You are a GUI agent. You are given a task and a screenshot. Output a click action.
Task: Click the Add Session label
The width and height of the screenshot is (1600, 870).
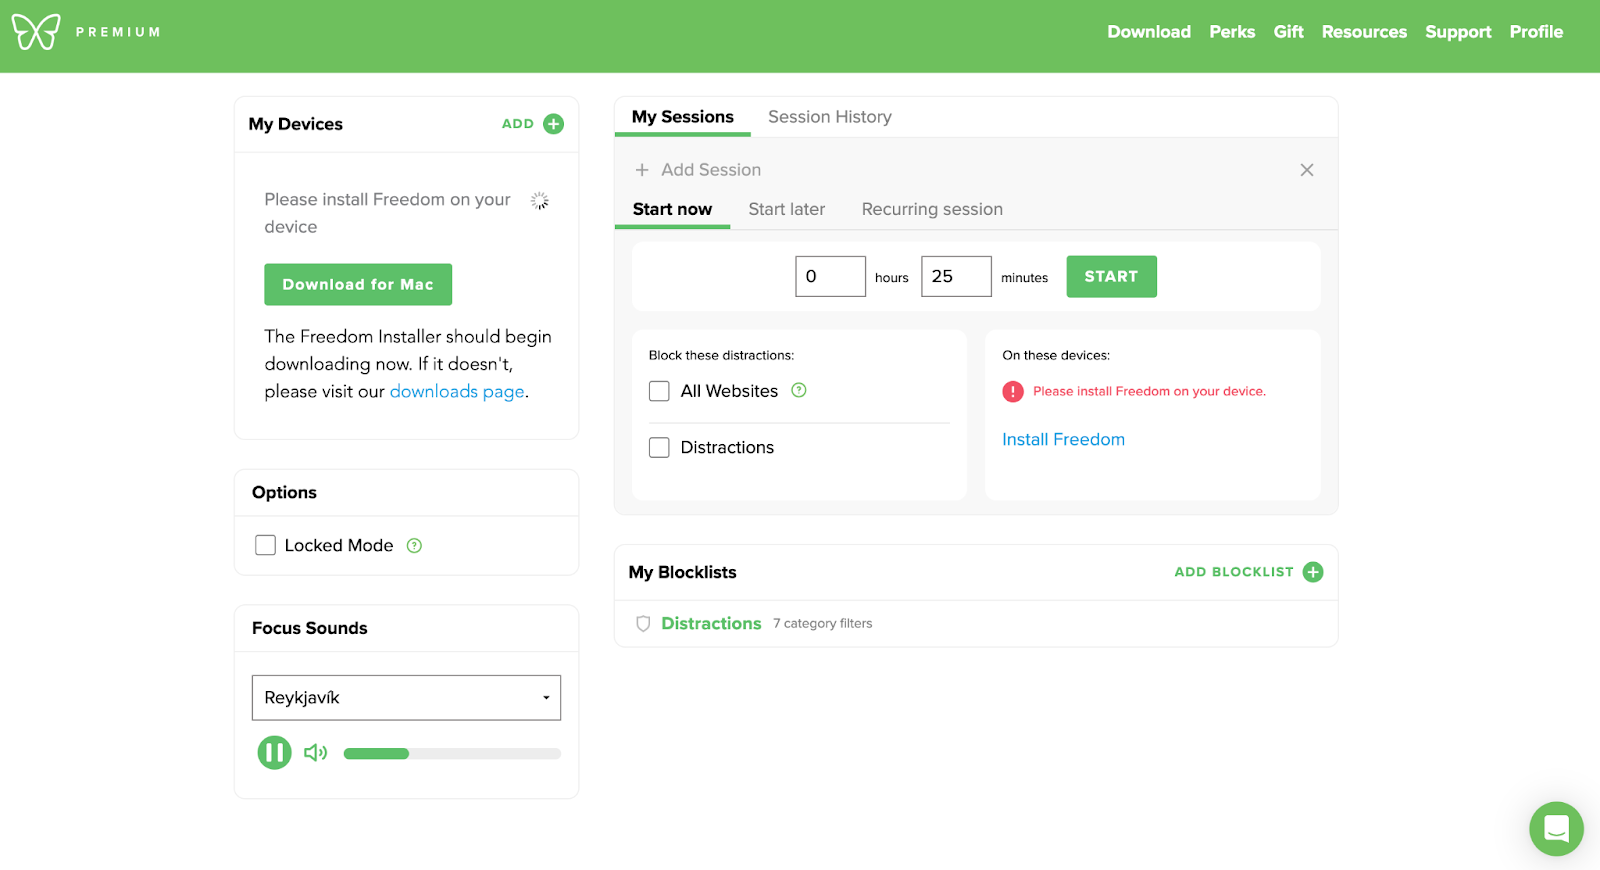(711, 170)
